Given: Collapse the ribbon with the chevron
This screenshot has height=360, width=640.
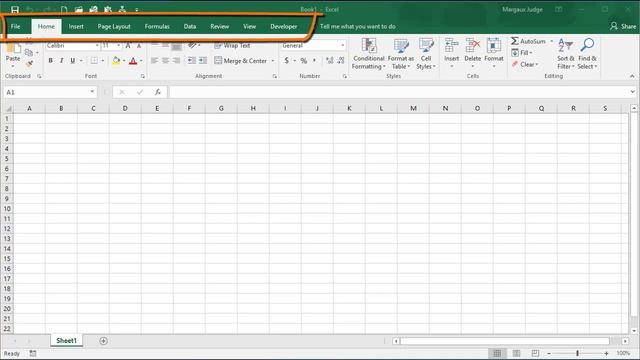Looking at the screenshot, I should tap(632, 76).
